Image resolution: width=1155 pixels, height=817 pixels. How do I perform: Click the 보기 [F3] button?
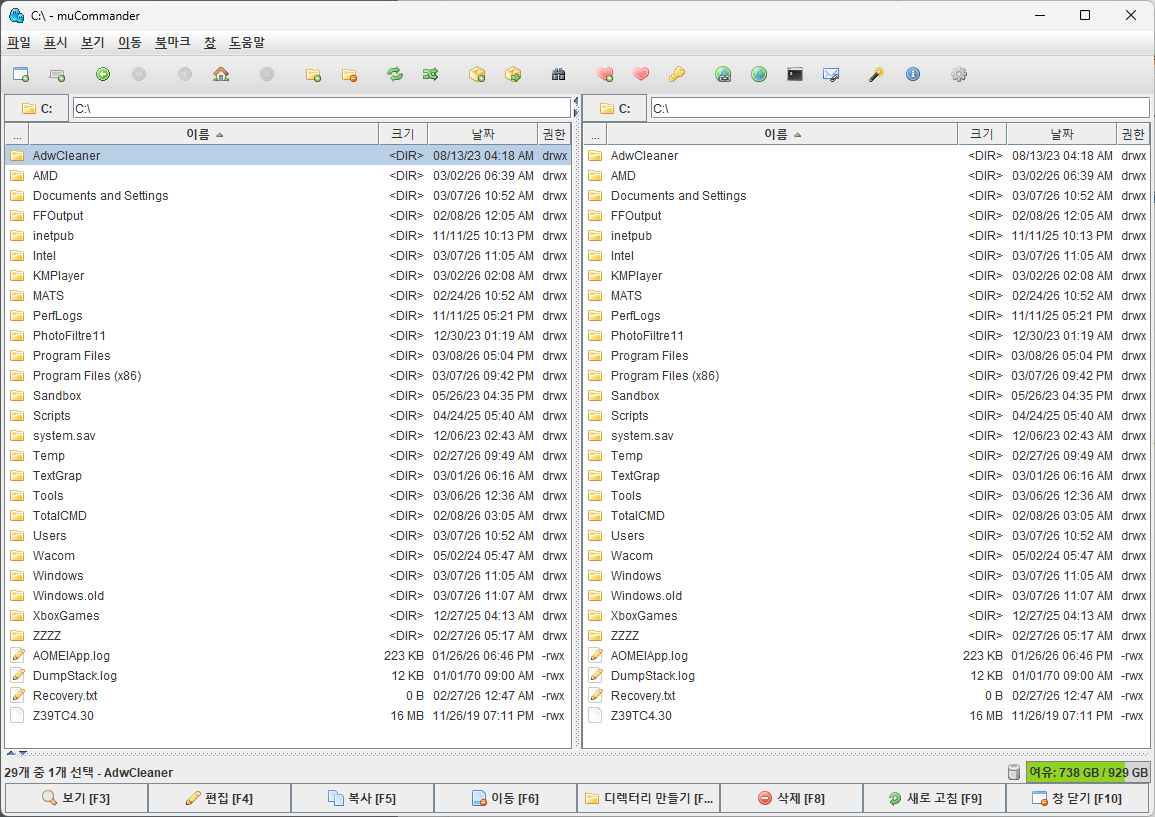coord(77,798)
